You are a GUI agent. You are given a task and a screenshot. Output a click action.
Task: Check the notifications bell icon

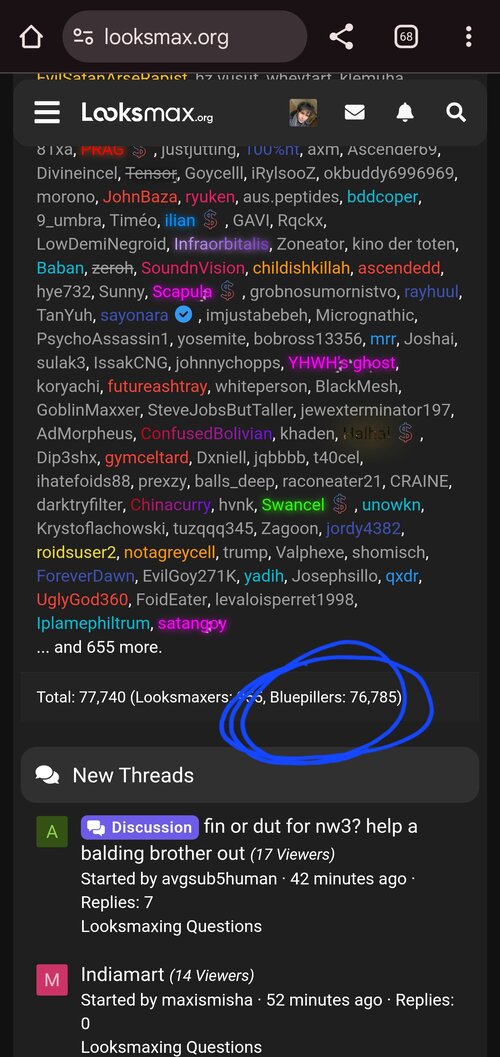pyautogui.click(x=405, y=113)
